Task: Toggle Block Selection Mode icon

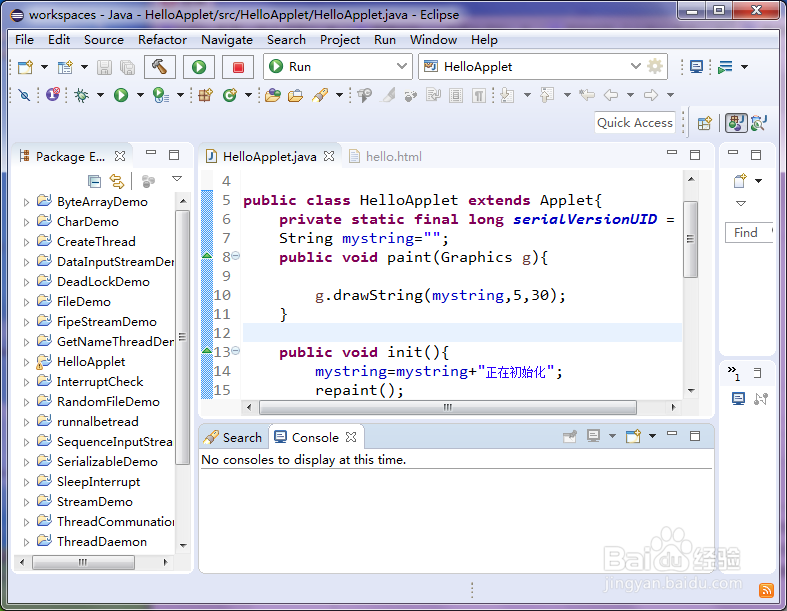Action: [x=456, y=95]
